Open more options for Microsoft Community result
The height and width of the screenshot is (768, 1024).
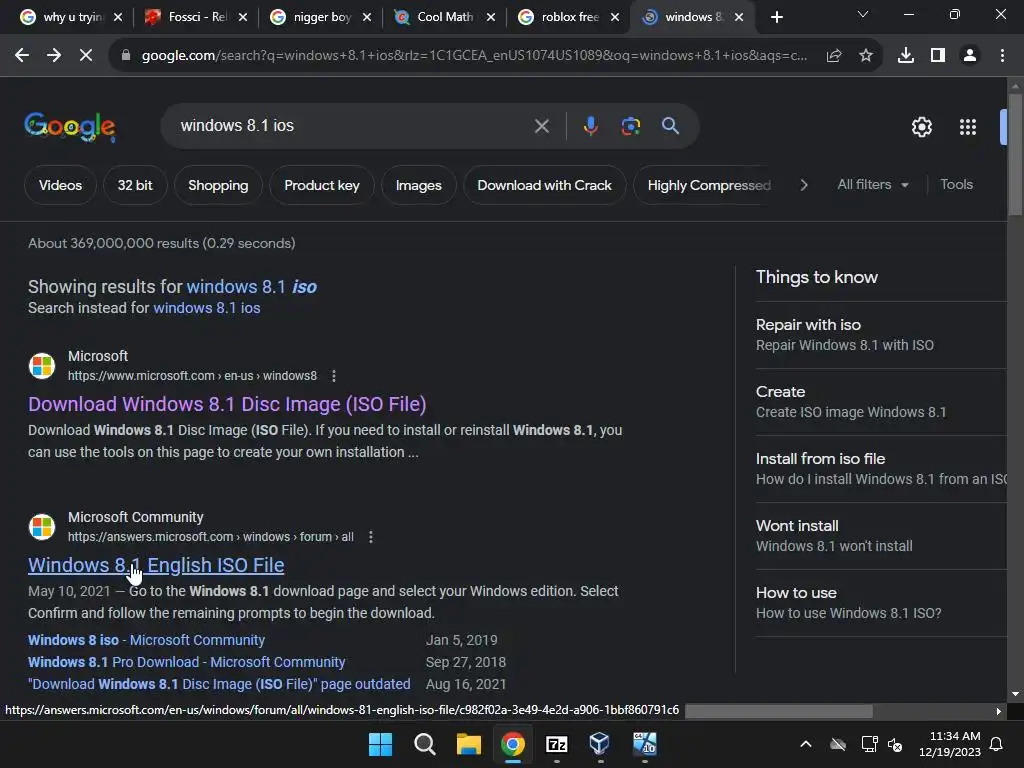click(371, 537)
